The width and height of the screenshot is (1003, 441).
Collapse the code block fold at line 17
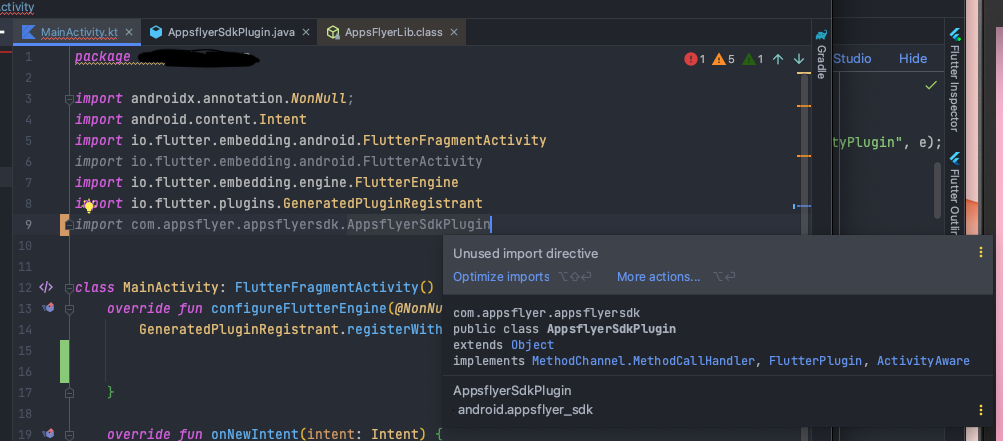[68, 392]
